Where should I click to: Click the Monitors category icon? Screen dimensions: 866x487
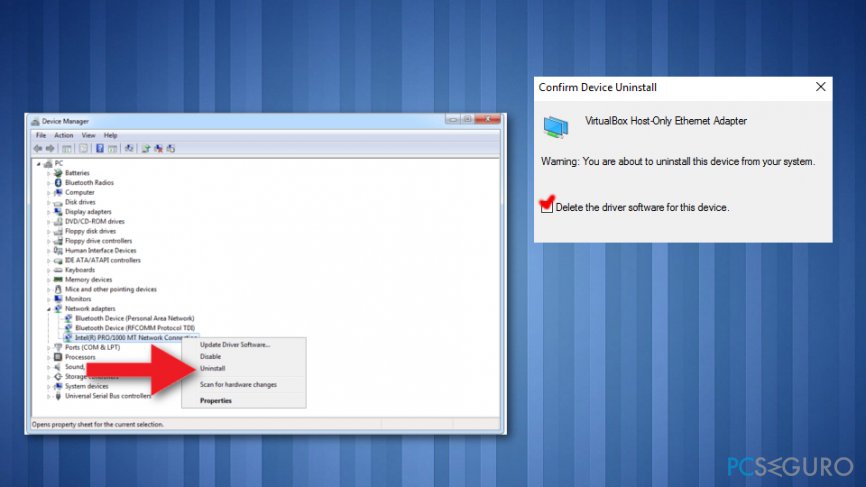coord(58,299)
